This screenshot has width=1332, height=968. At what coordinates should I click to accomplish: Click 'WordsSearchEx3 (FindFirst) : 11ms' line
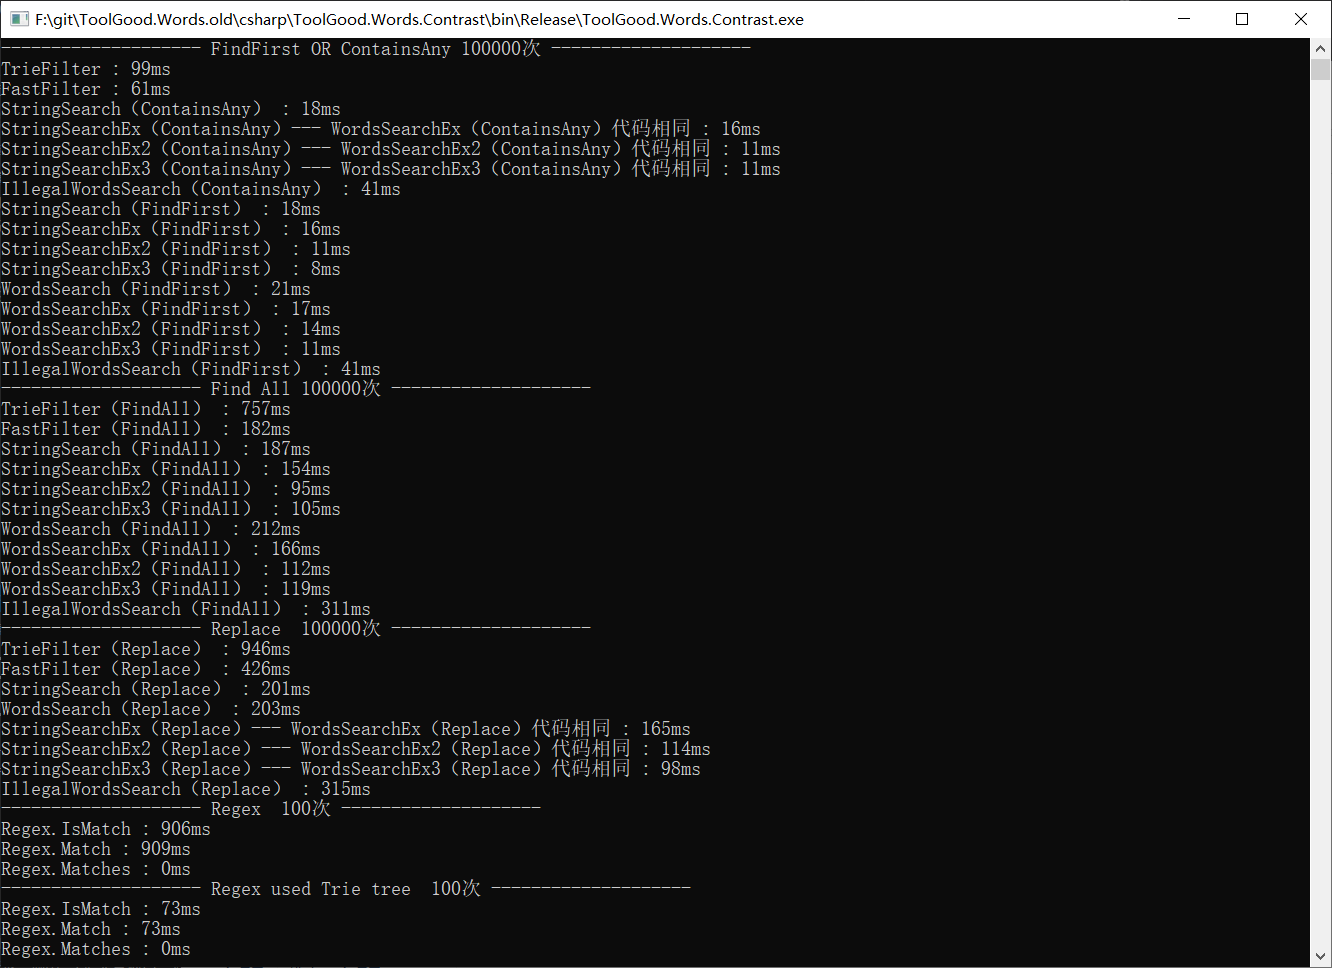(x=171, y=349)
